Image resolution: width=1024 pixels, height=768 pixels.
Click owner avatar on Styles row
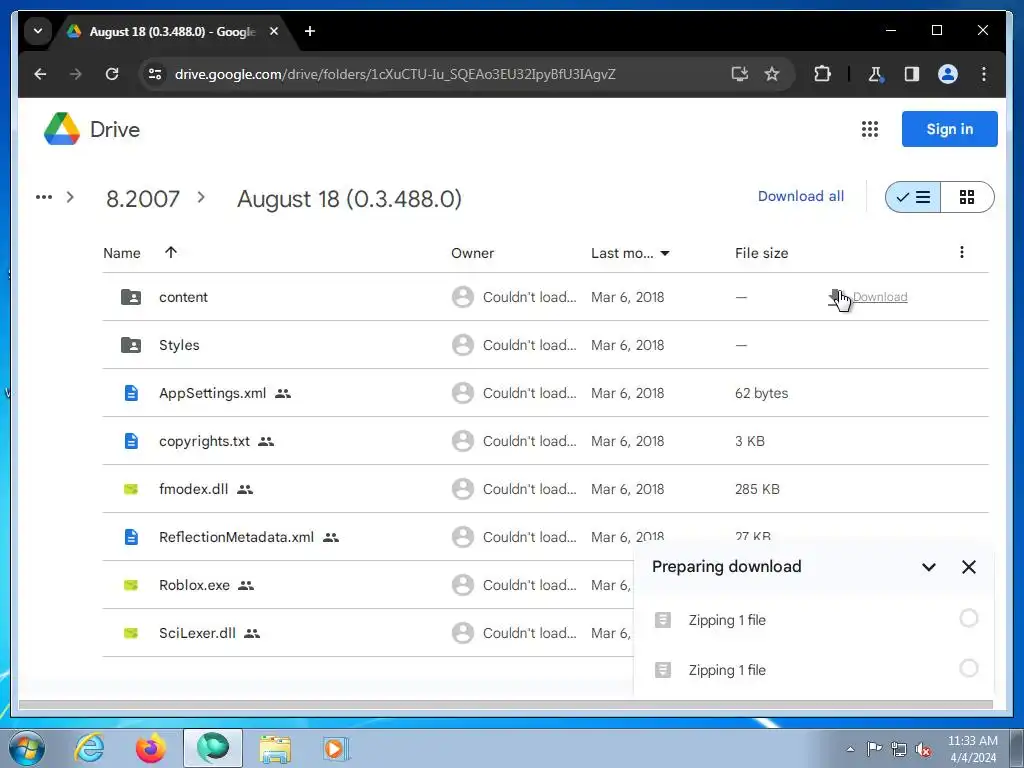(x=462, y=345)
